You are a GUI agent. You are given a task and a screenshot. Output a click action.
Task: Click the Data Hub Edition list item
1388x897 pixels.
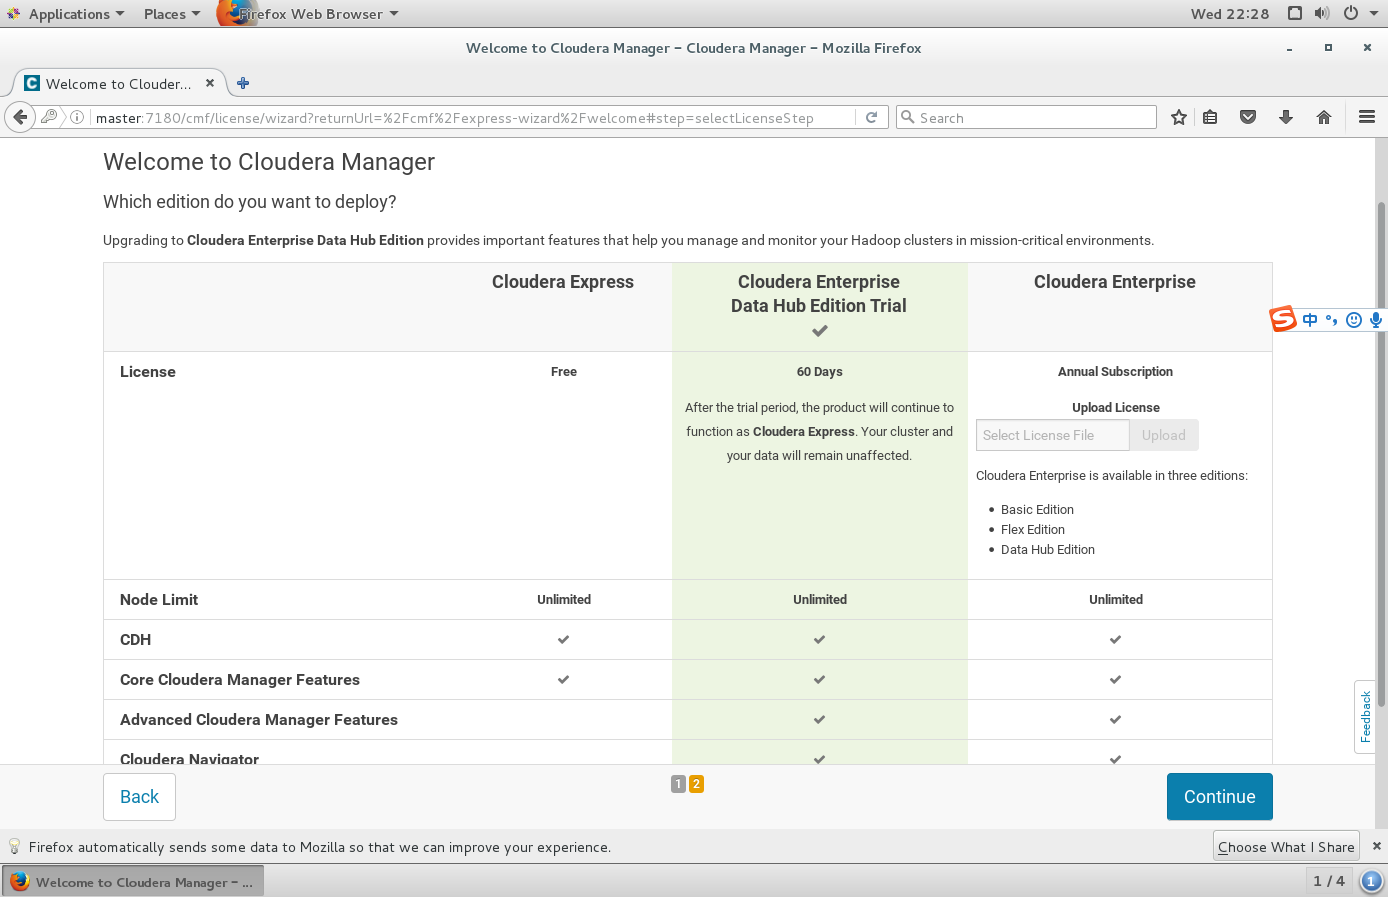click(x=1048, y=549)
